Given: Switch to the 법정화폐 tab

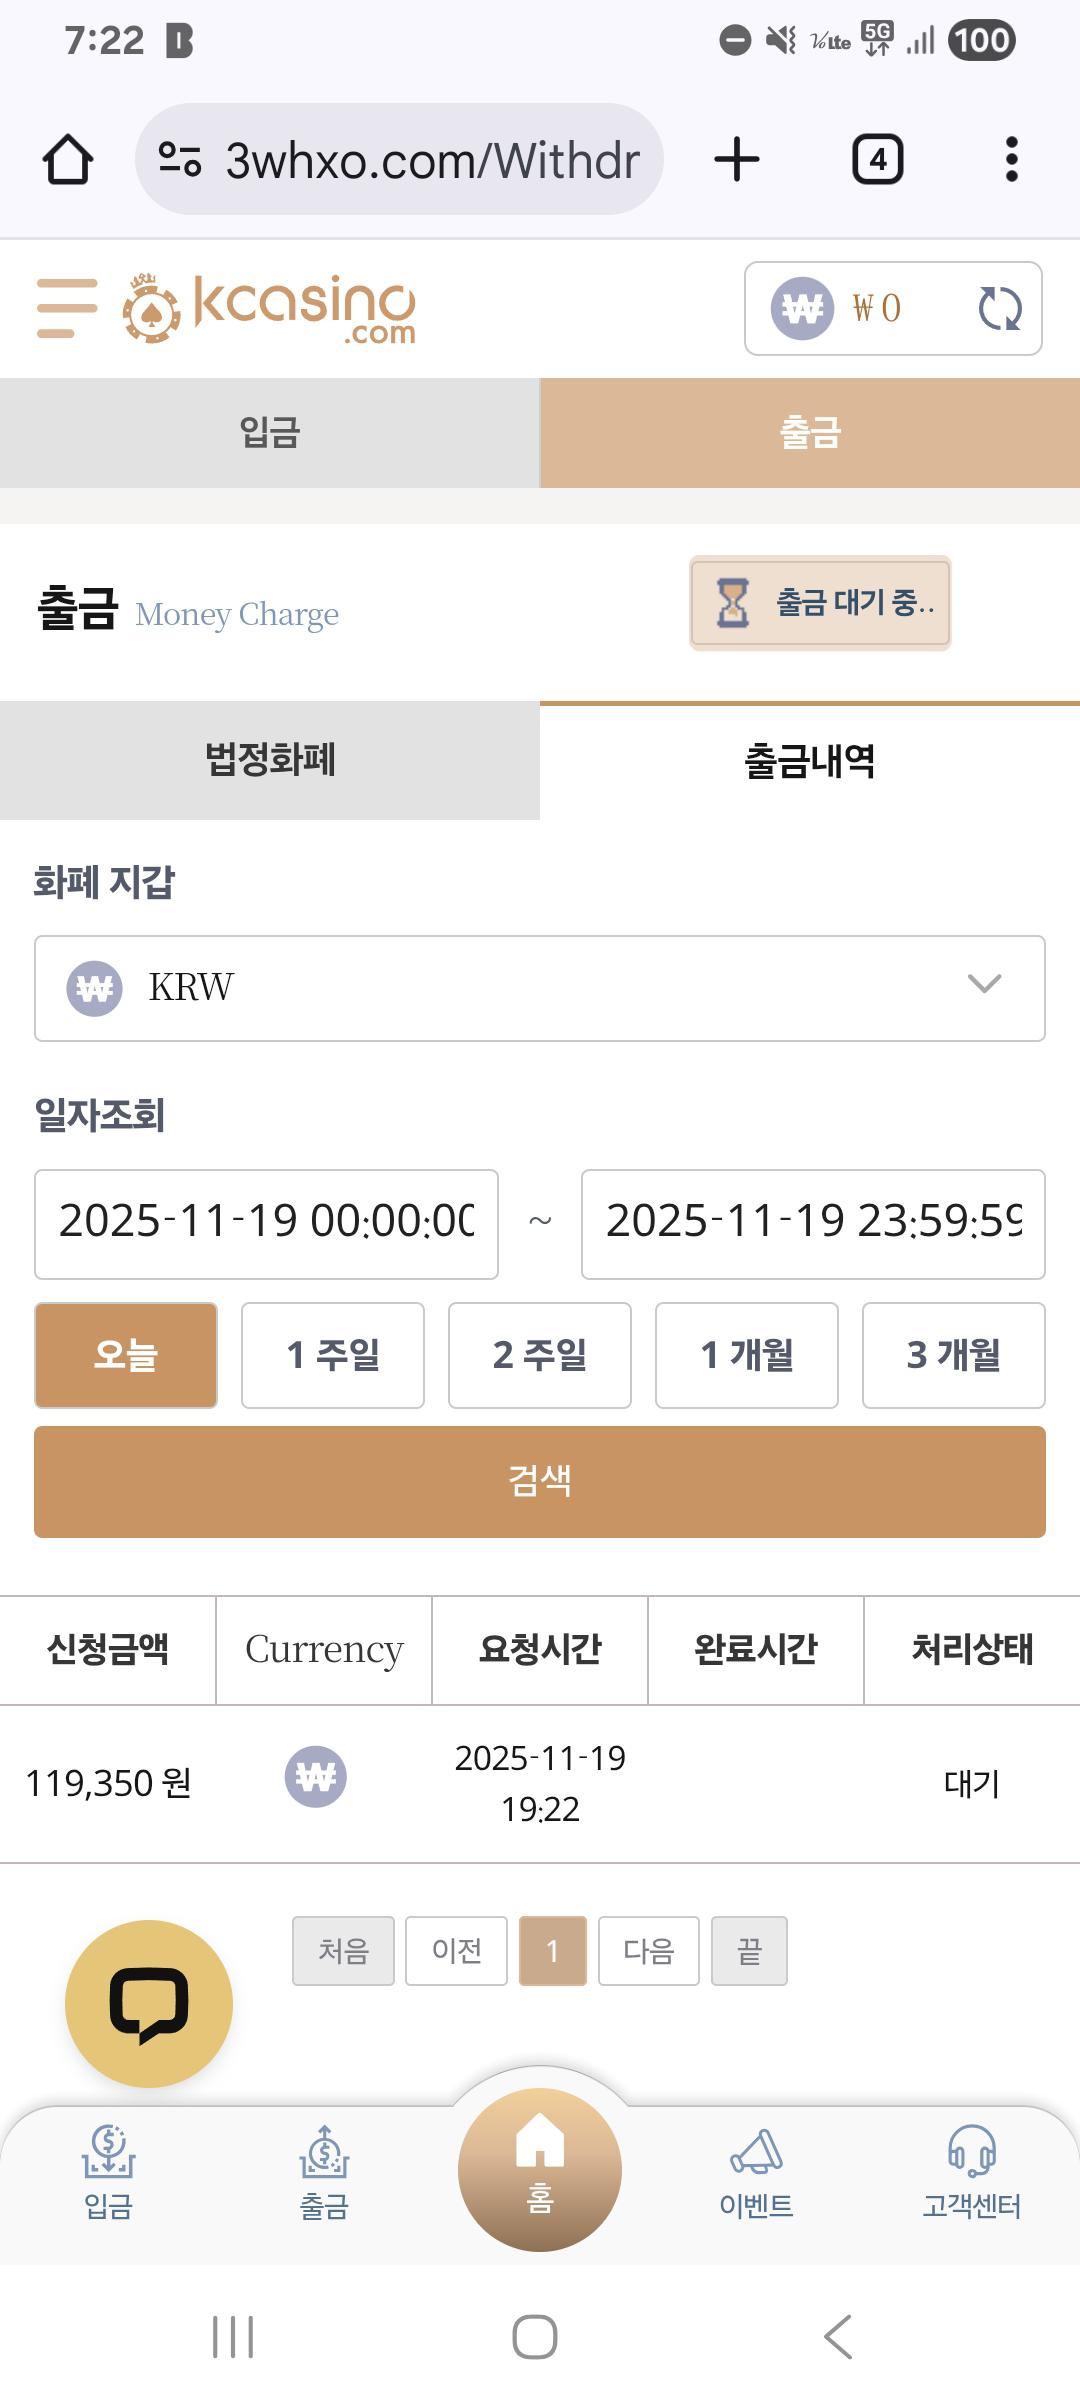Looking at the screenshot, I should 270,760.
